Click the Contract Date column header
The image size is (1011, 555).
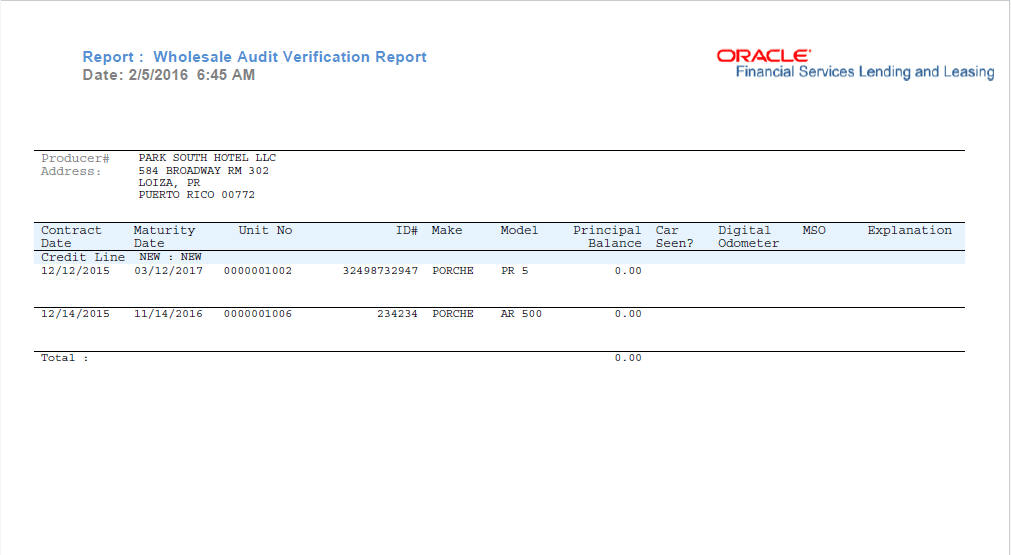click(71, 237)
